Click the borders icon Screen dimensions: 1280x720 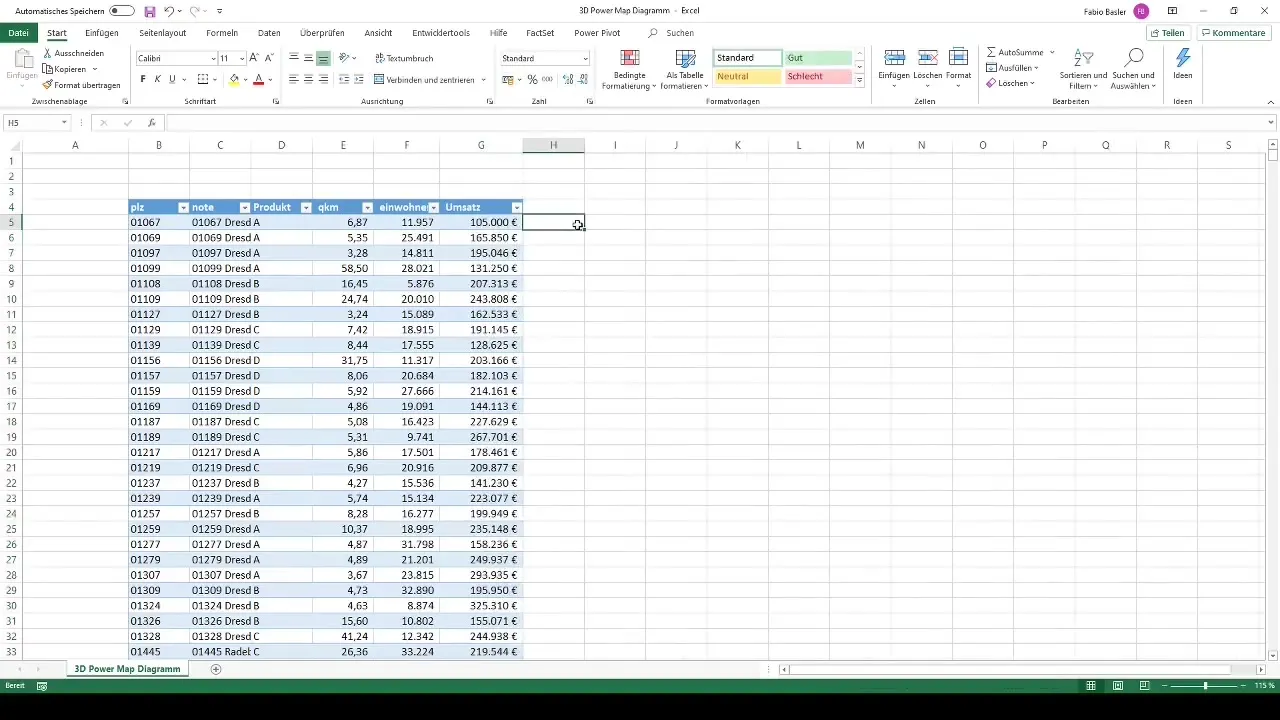pyautogui.click(x=203, y=79)
